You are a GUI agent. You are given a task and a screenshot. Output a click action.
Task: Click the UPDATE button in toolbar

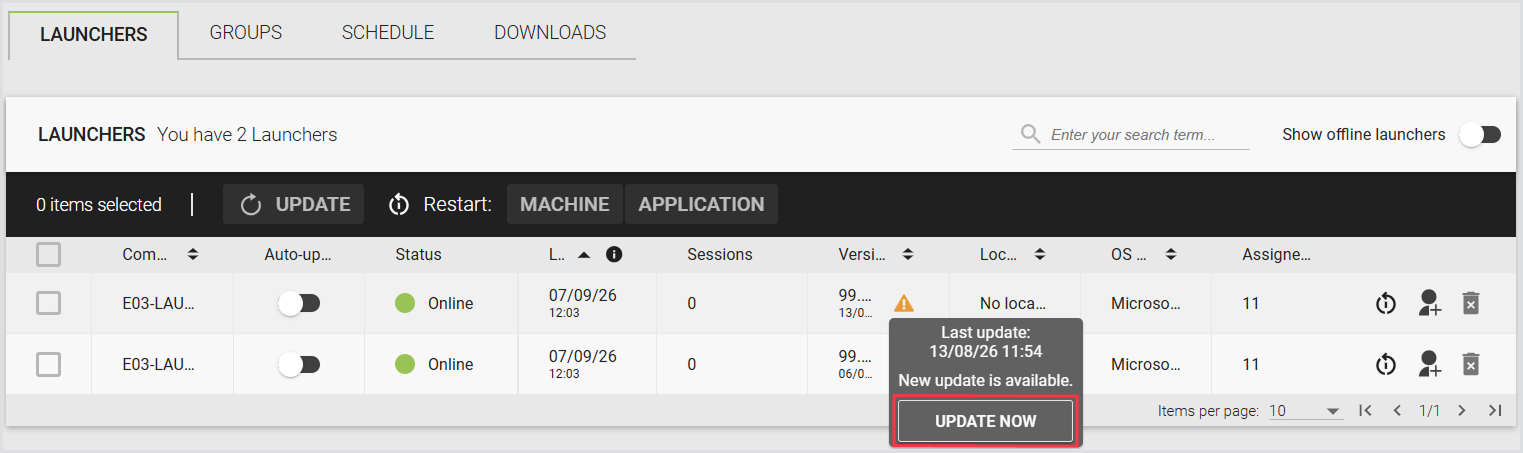point(294,204)
